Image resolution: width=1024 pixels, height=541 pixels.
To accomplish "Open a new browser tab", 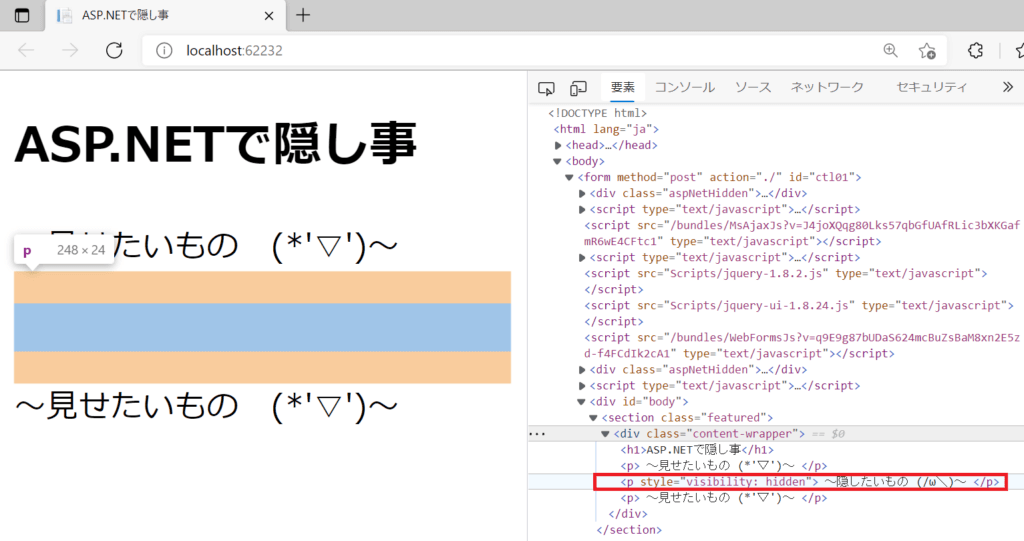I will [303, 15].
